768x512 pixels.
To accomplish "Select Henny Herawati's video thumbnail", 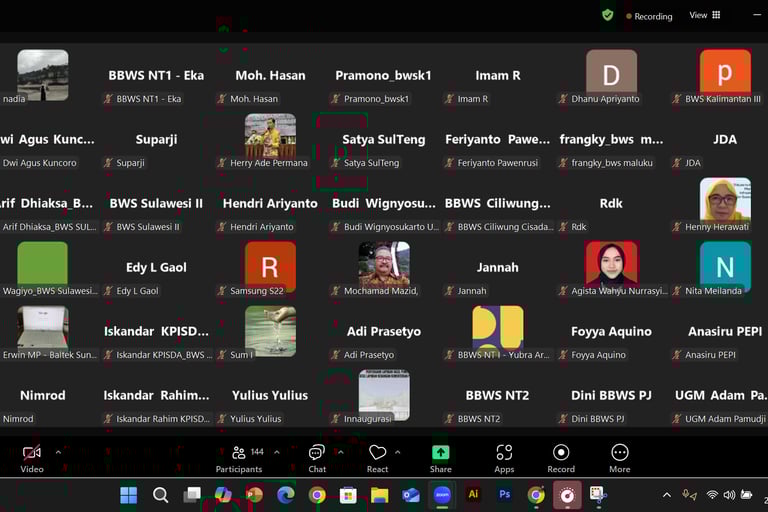I will point(725,201).
